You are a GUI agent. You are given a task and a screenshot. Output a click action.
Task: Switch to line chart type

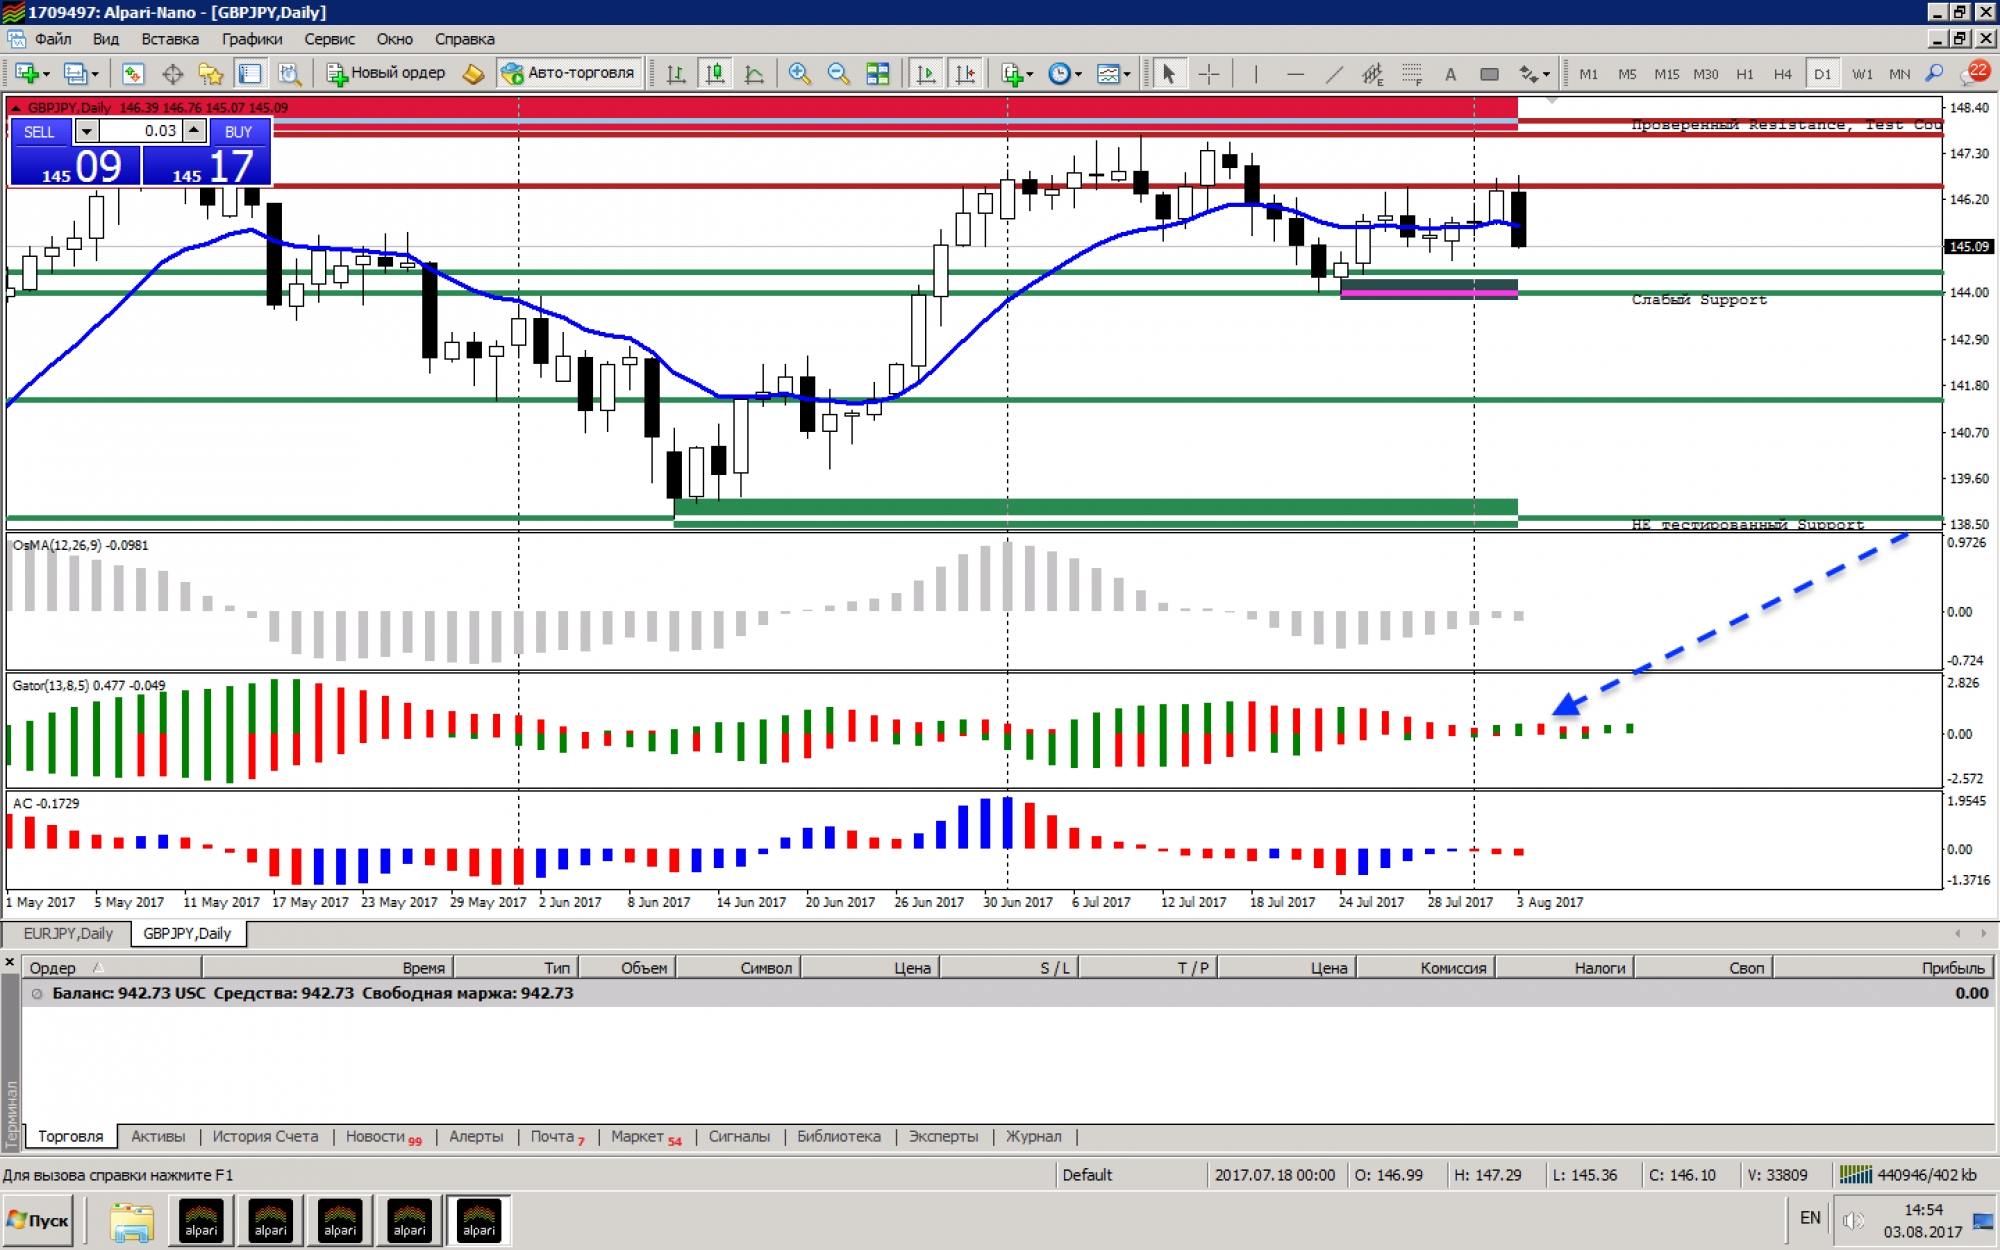click(x=754, y=73)
